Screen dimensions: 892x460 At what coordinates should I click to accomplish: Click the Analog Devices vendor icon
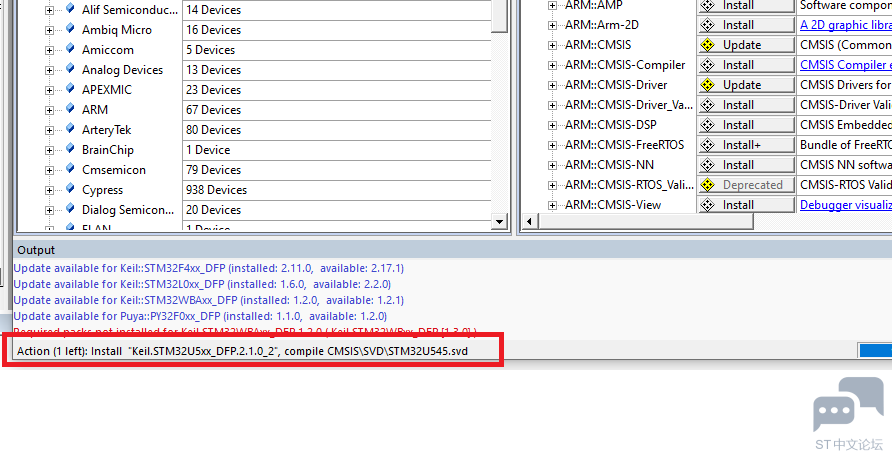pos(70,68)
